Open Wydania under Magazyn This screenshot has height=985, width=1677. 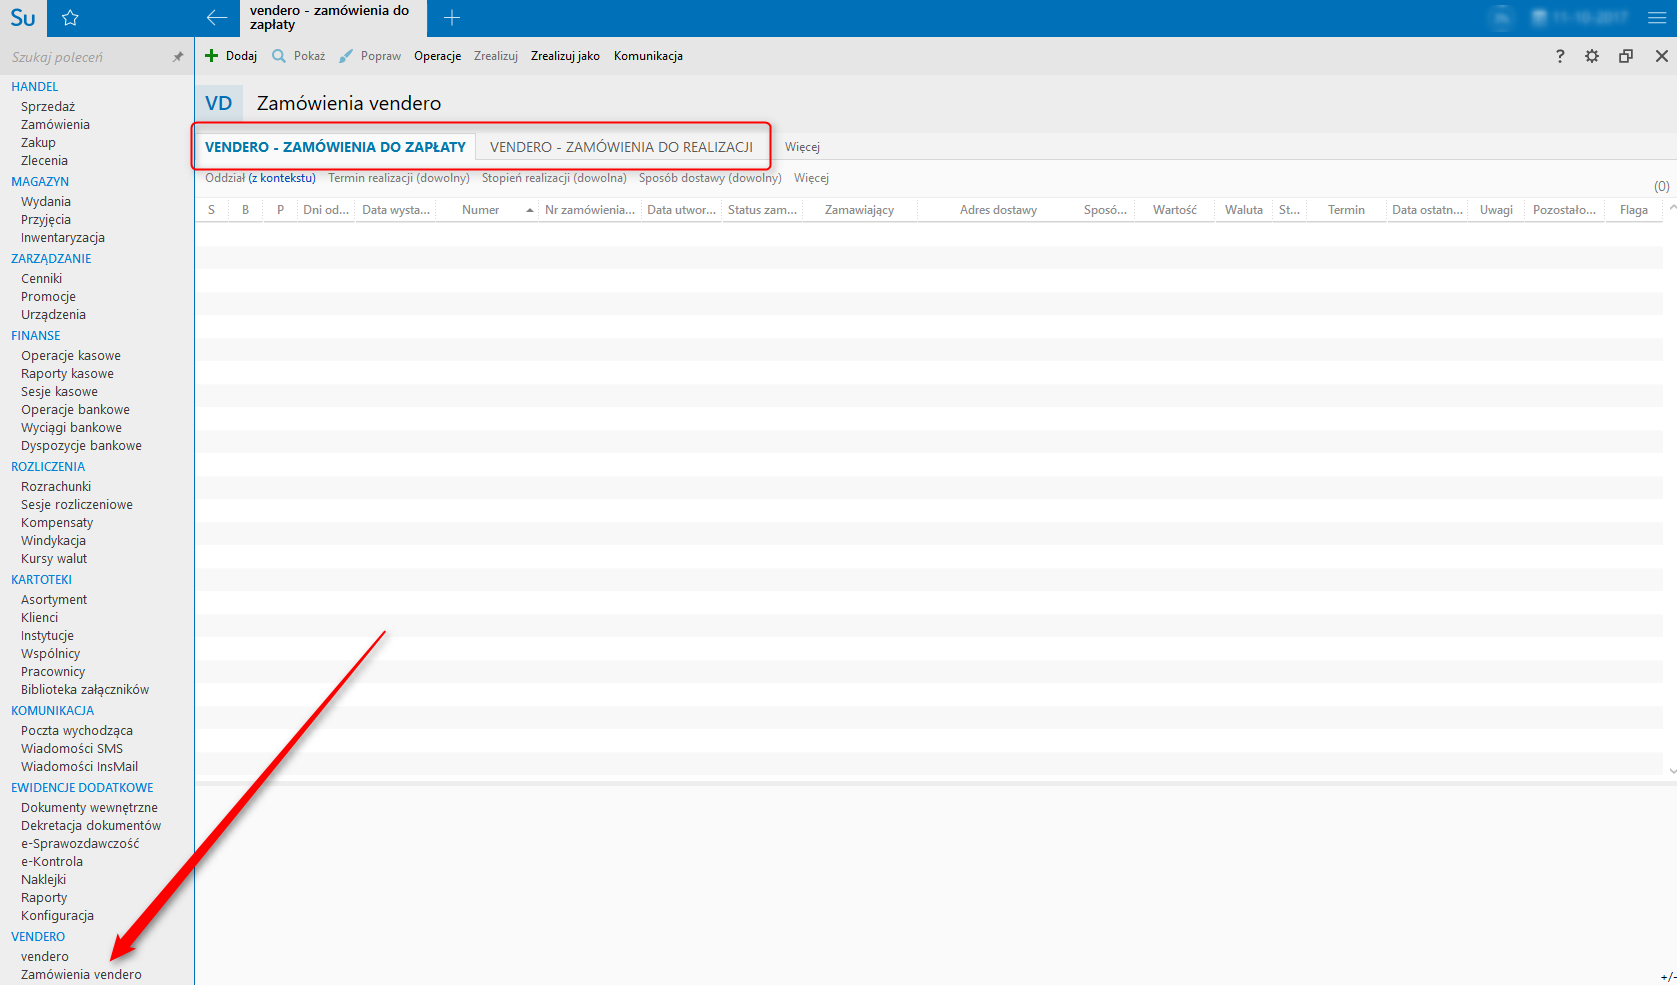[x=46, y=202]
